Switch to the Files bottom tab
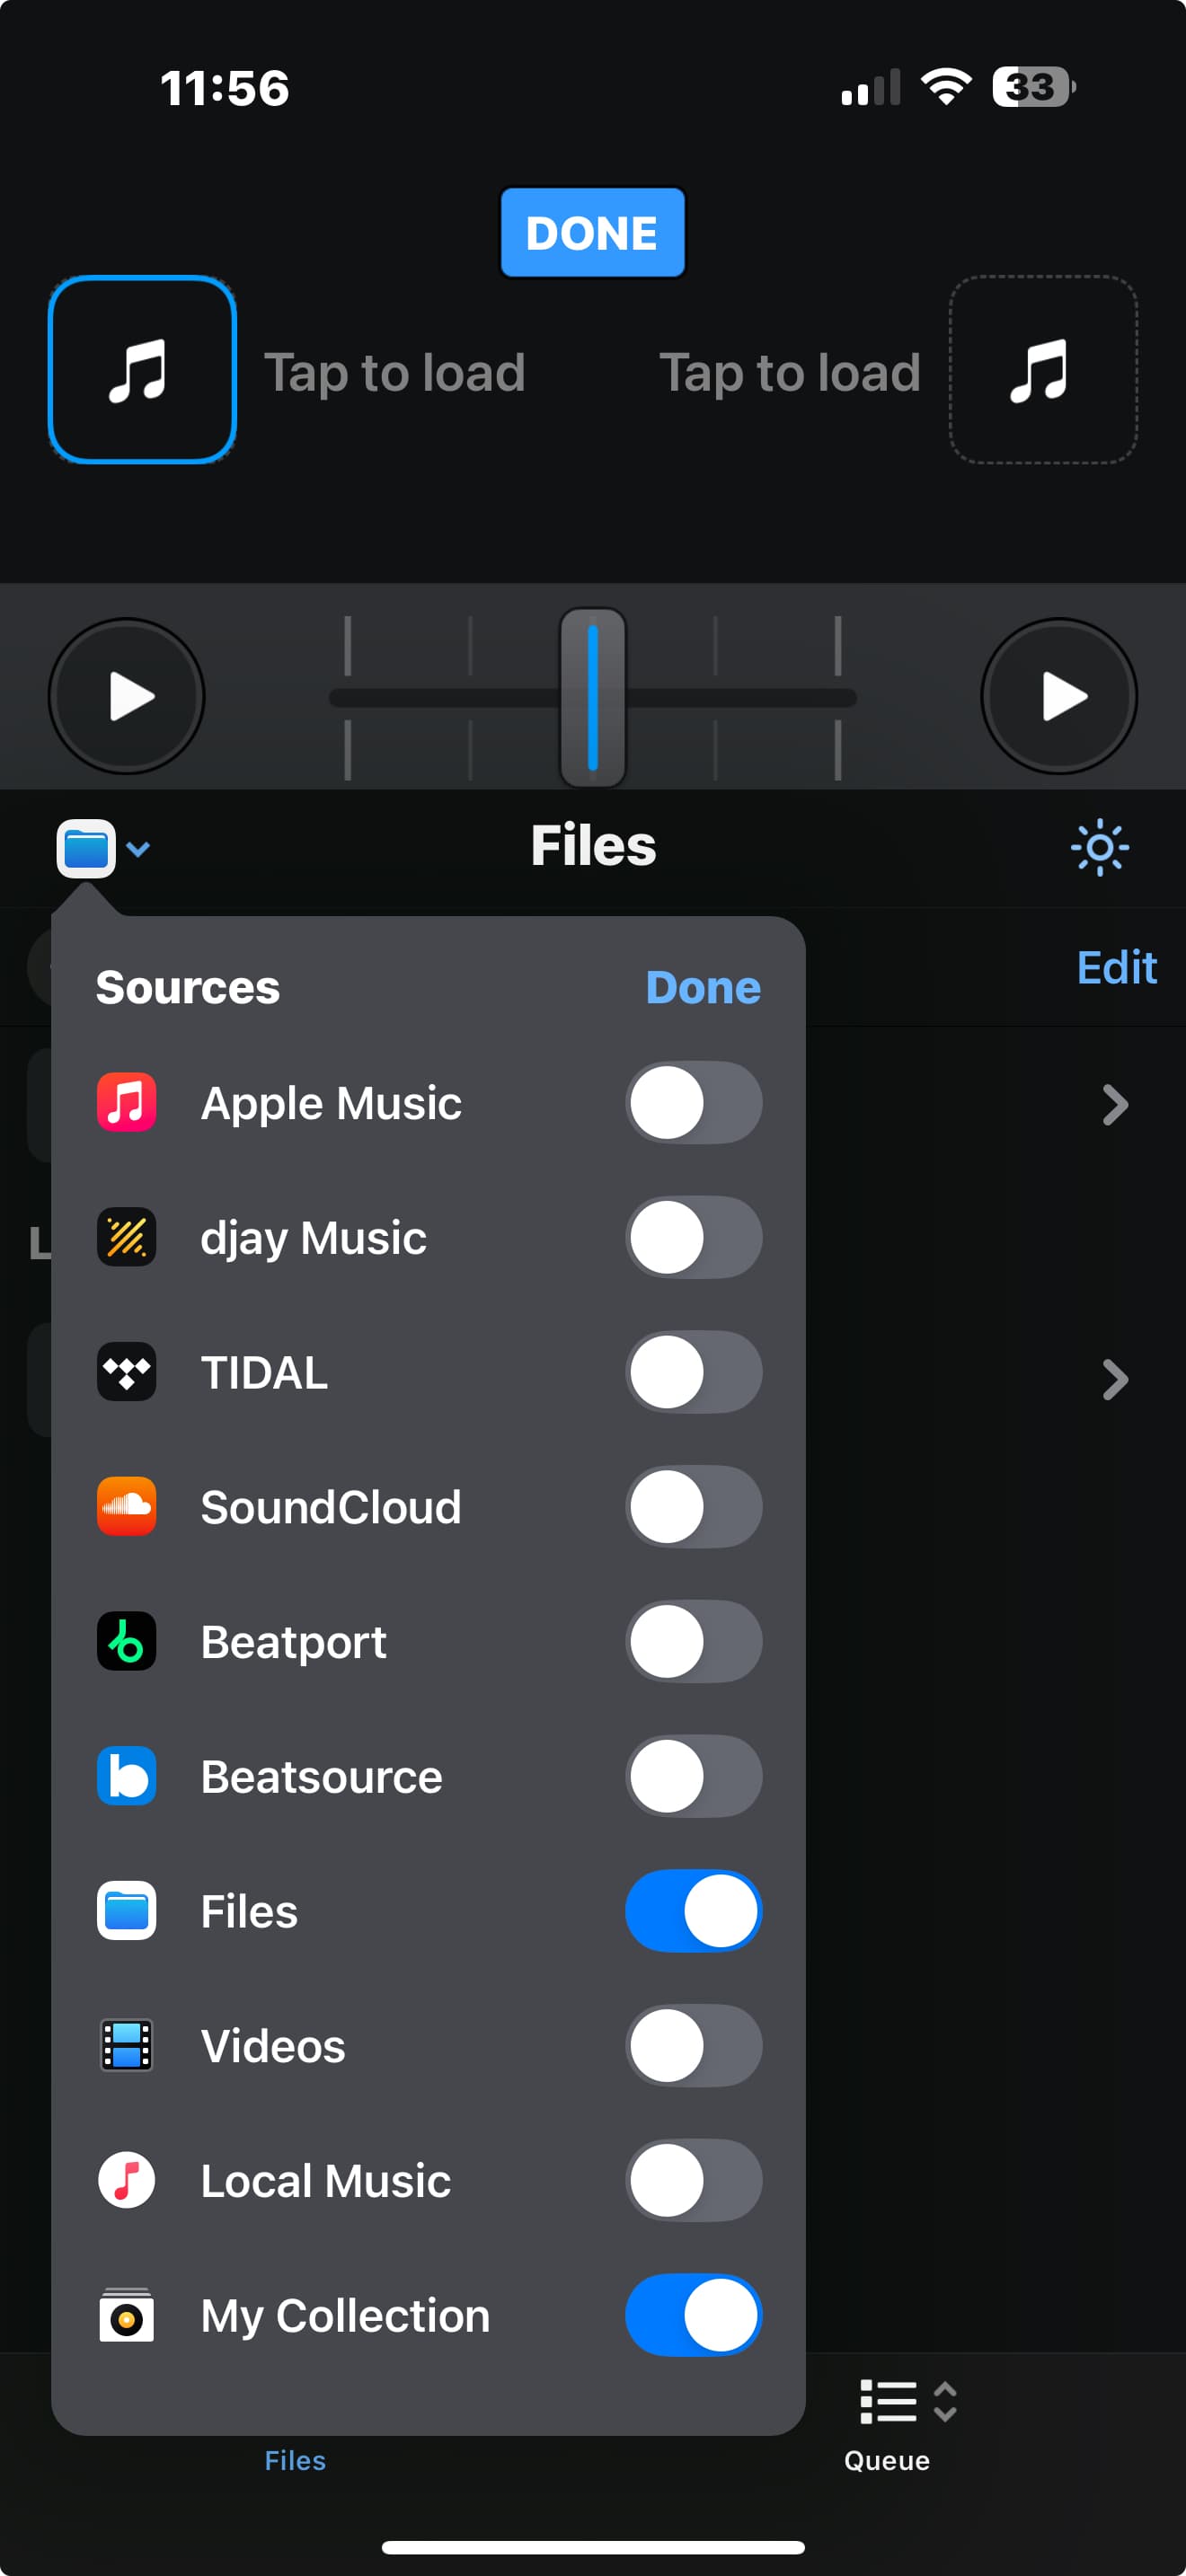The width and height of the screenshot is (1186, 2576). 295,2460
